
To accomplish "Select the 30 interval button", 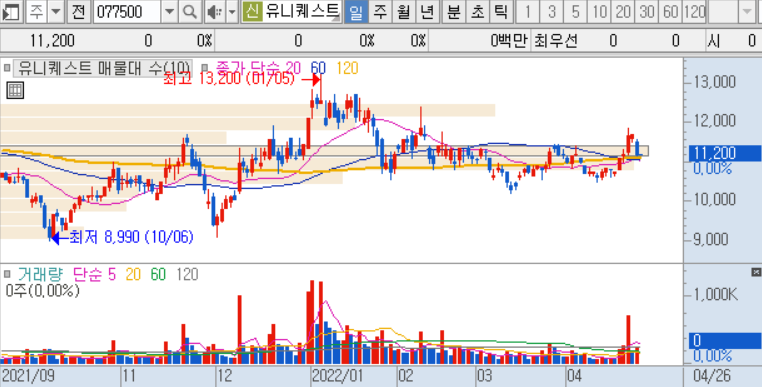I will (x=646, y=12).
